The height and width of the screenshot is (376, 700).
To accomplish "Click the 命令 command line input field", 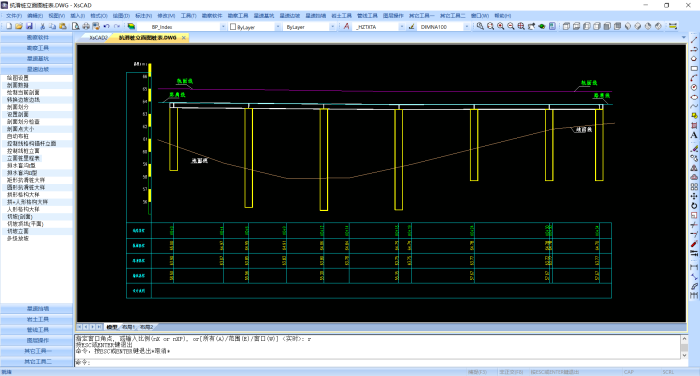I will point(379,362).
